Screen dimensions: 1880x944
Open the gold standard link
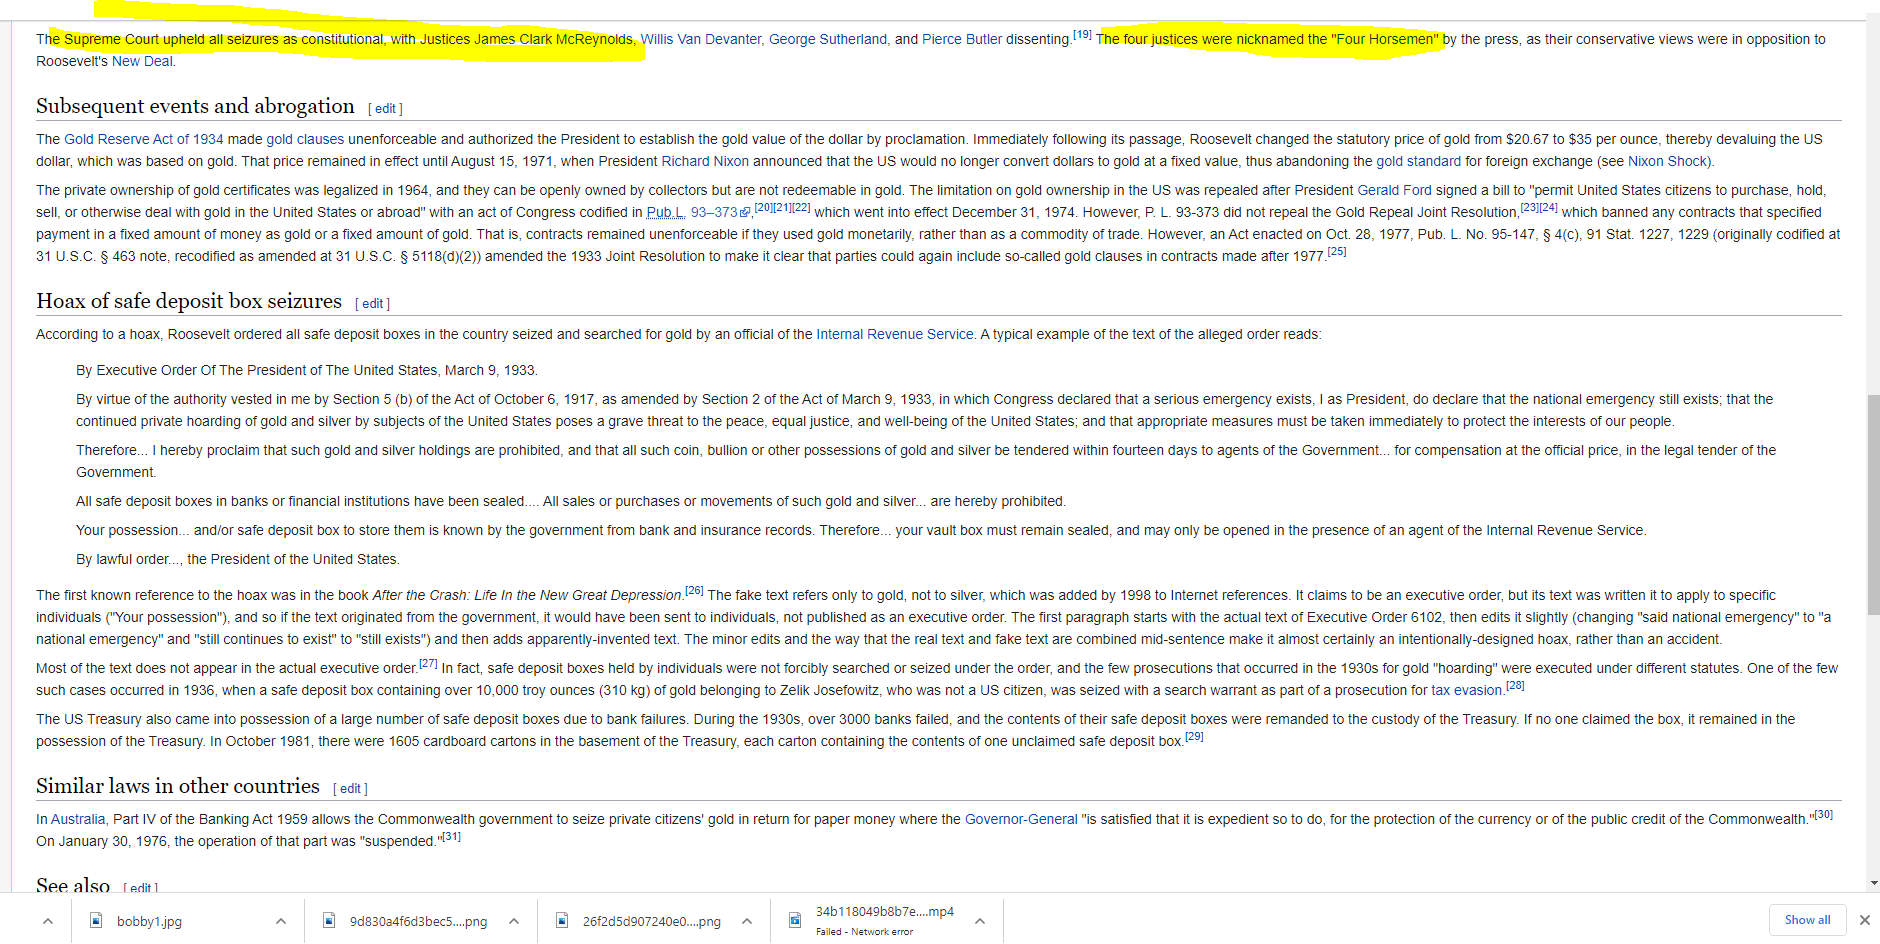(x=1418, y=161)
